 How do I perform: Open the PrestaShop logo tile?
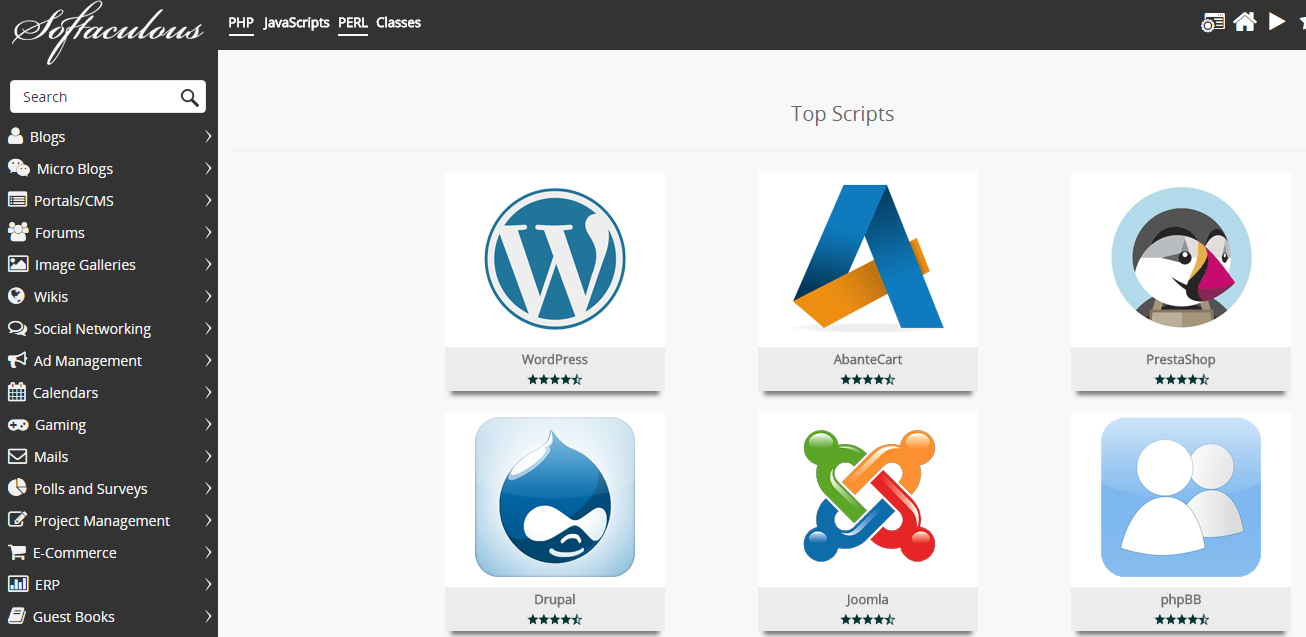click(1181, 259)
